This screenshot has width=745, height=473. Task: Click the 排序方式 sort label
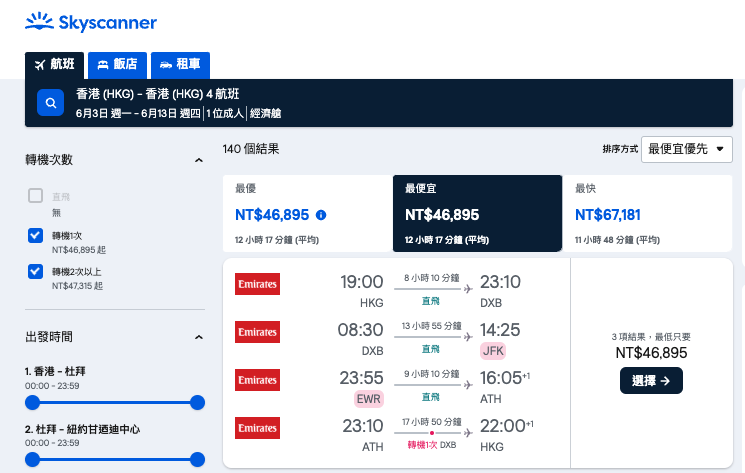620,149
